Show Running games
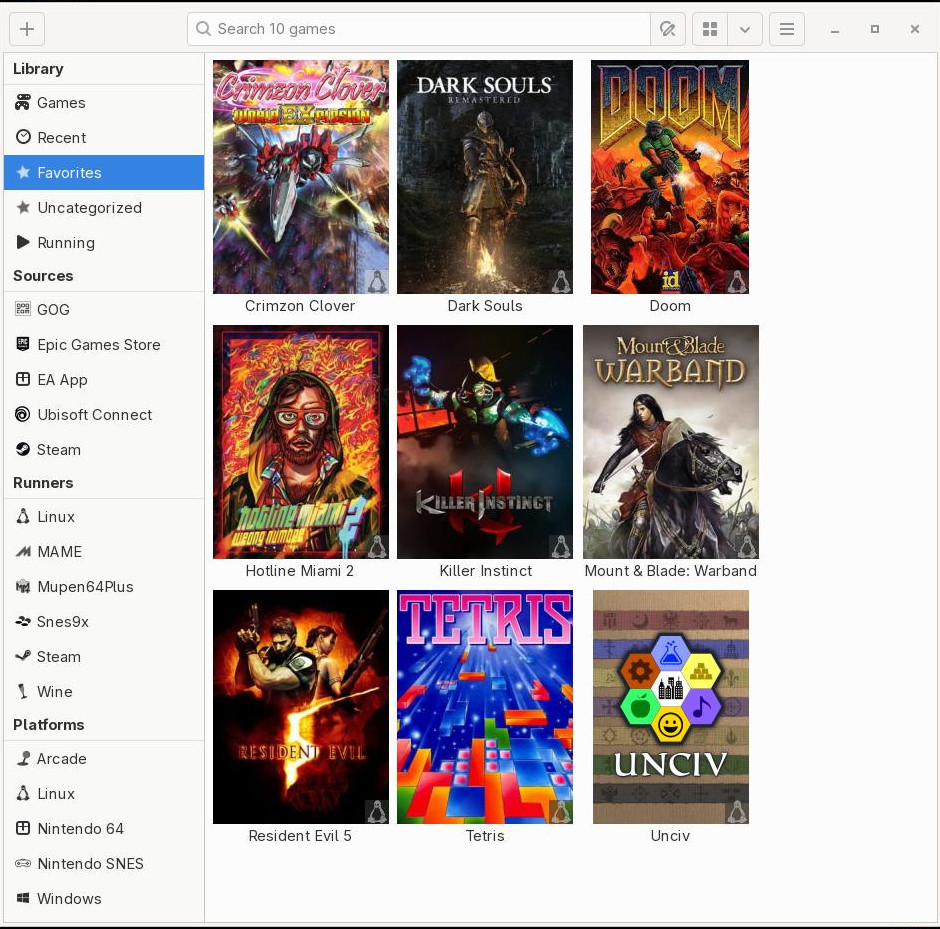Image resolution: width=940 pixels, height=929 pixels. pyautogui.click(x=104, y=242)
